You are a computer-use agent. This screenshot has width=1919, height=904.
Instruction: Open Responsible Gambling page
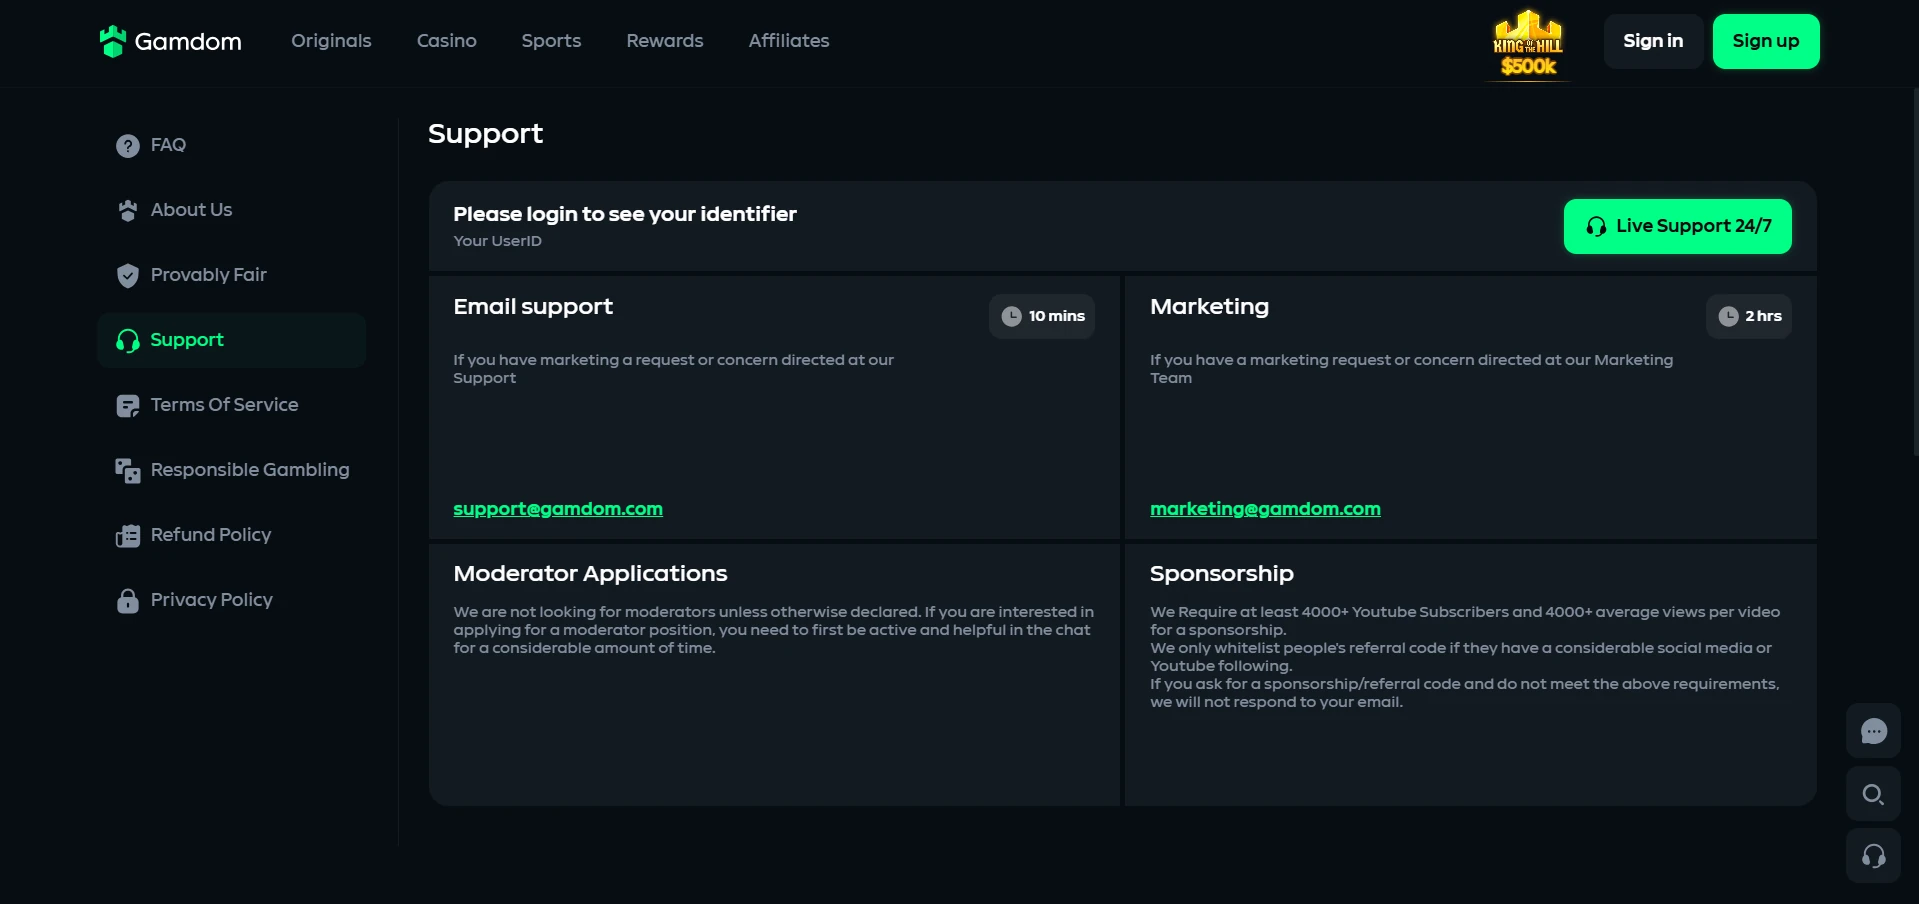(x=232, y=471)
